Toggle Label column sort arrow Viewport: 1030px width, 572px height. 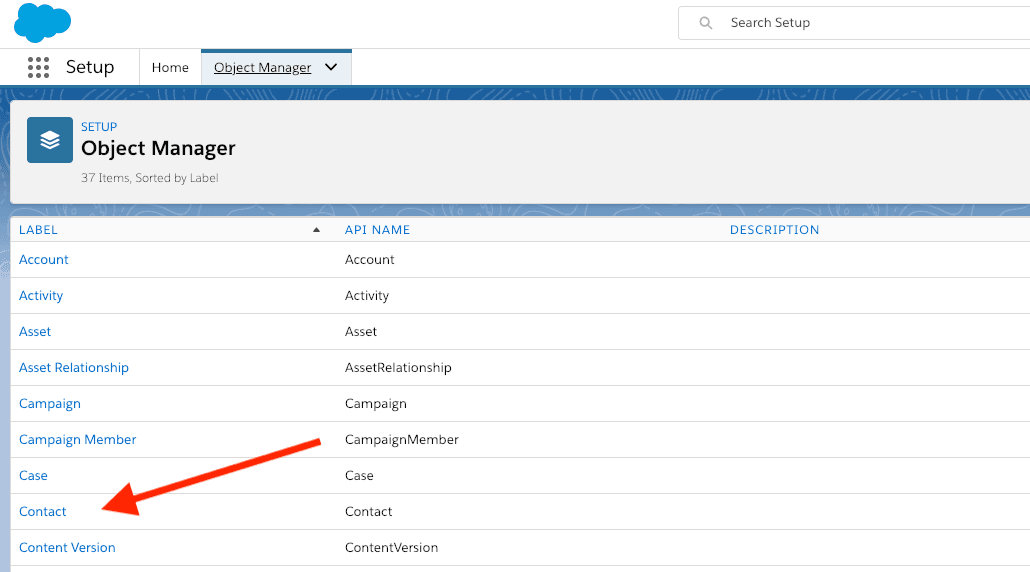coord(317,230)
